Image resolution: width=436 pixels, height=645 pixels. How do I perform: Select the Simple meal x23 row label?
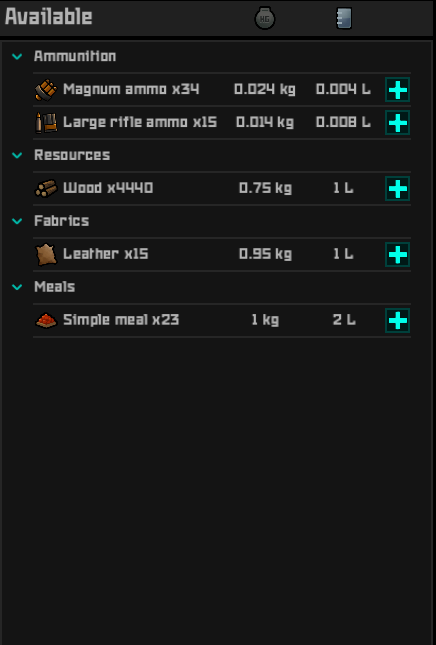pyautogui.click(x=121, y=320)
